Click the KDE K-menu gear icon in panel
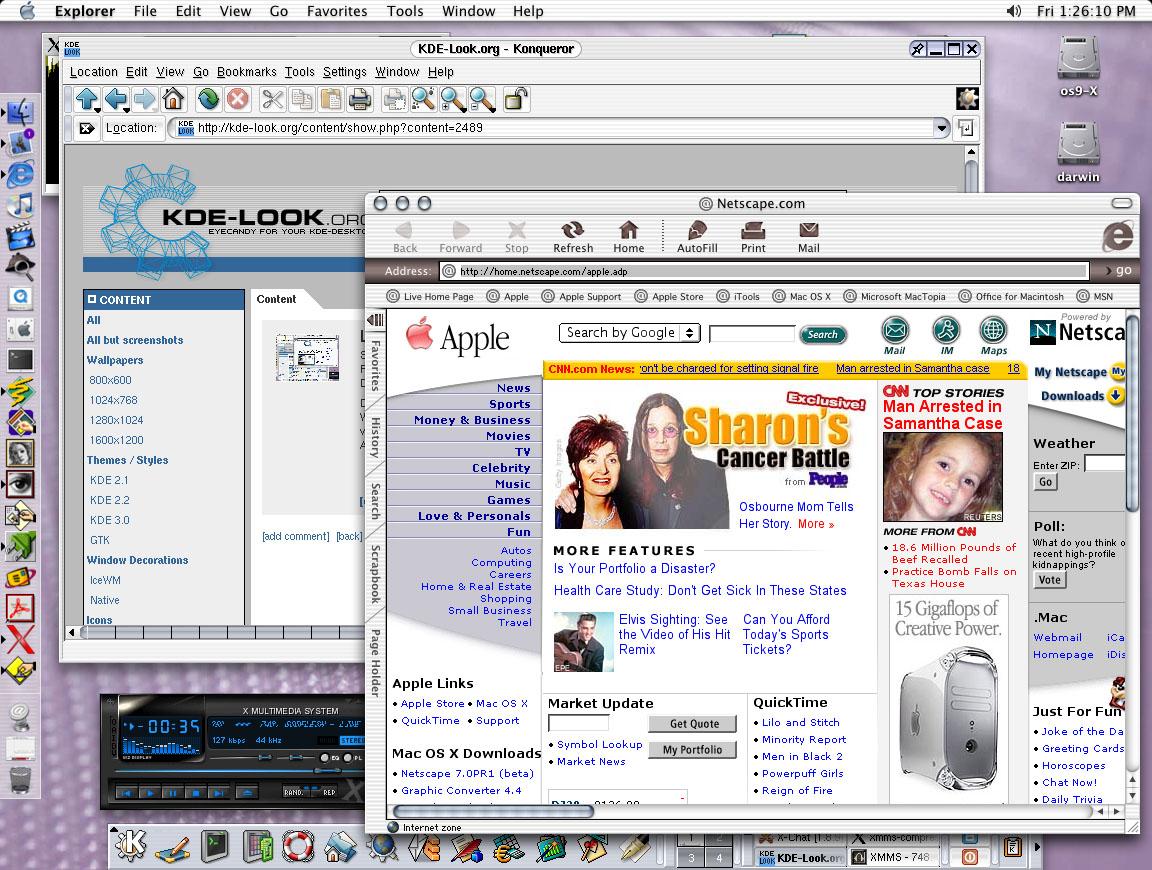Image resolution: width=1152 pixels, height=870 pixels. (x=131, y=846)
